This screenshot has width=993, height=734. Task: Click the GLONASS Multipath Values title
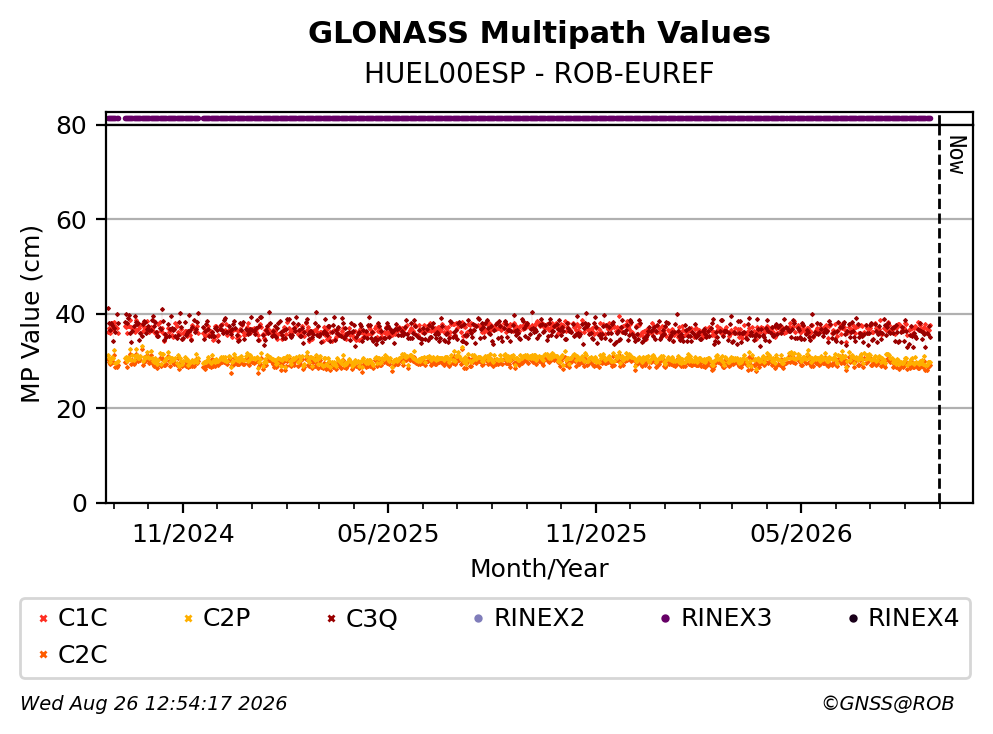(539, 33)
